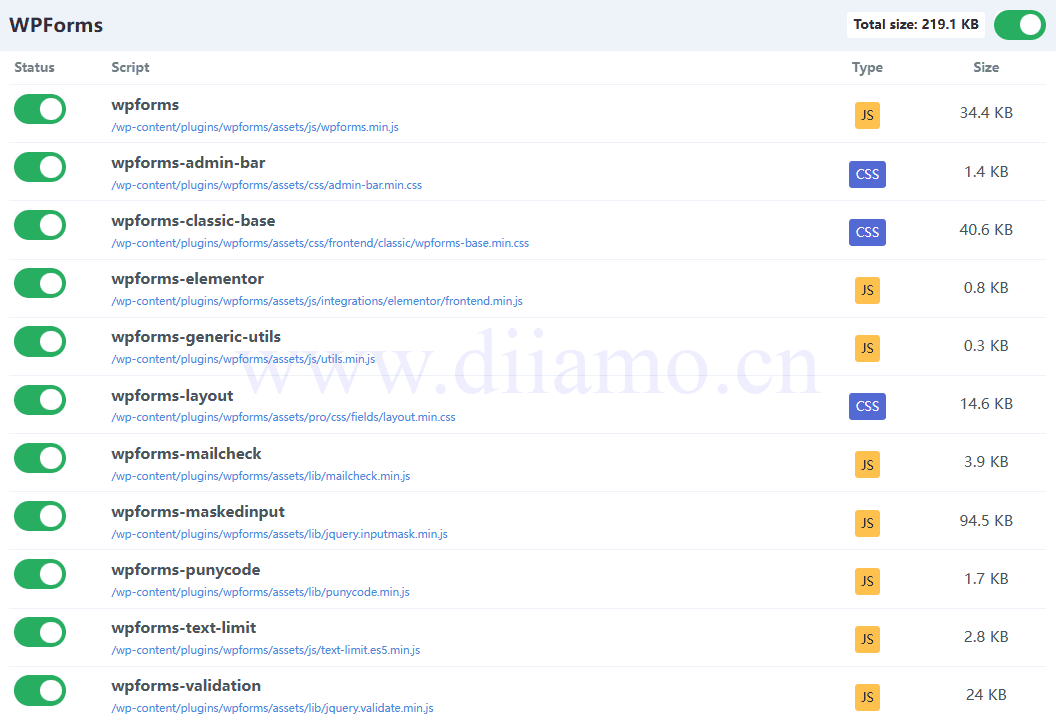This screenshot has height=722, width=1056.
Task: Open the wpforms.min.js file path link
Action: 255,127
